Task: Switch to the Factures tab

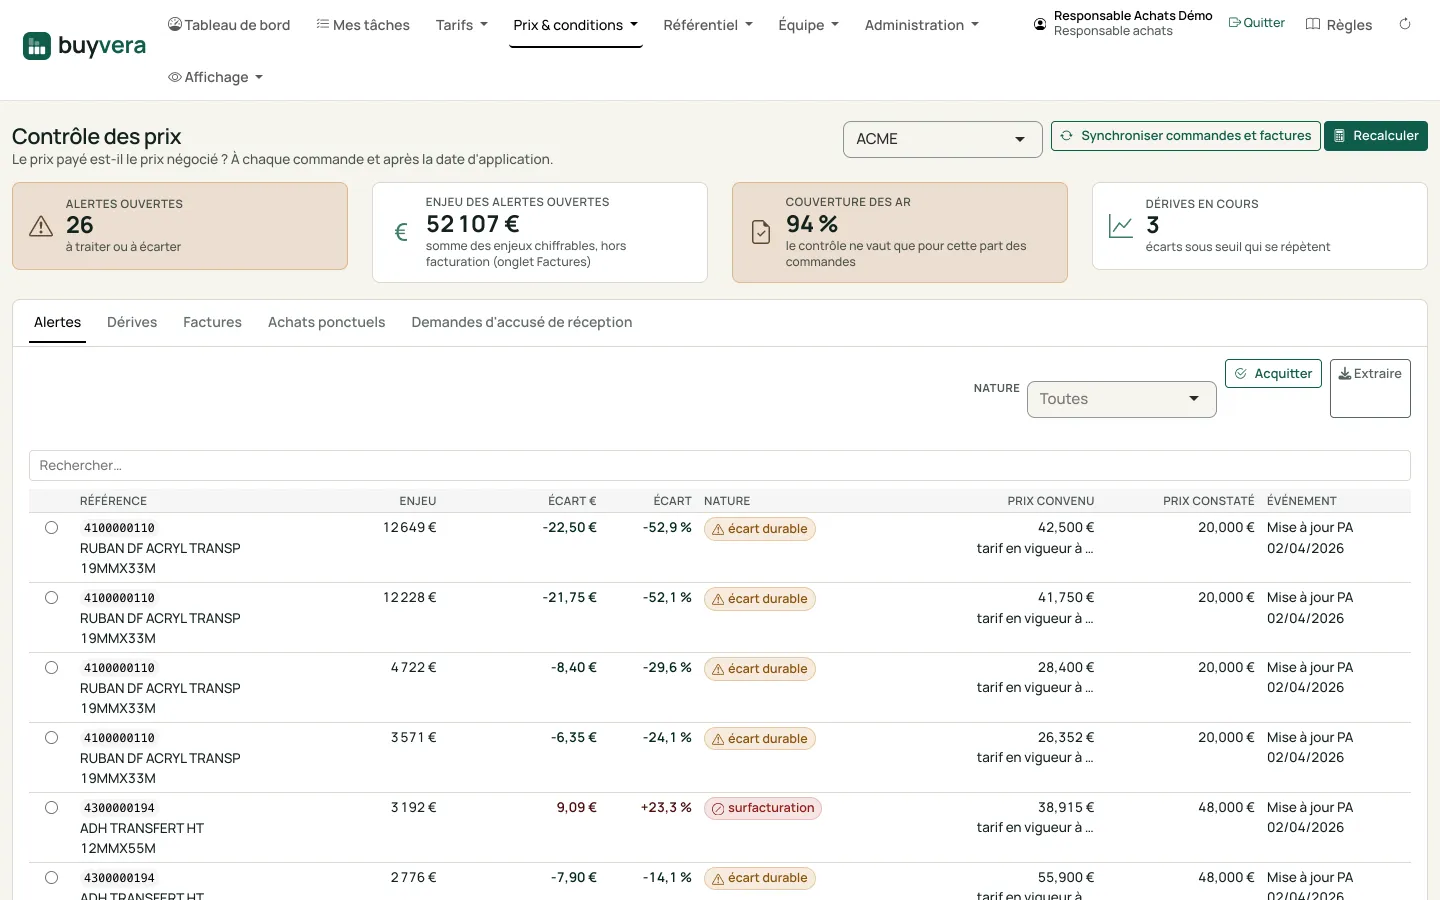Action: point(212,322)
